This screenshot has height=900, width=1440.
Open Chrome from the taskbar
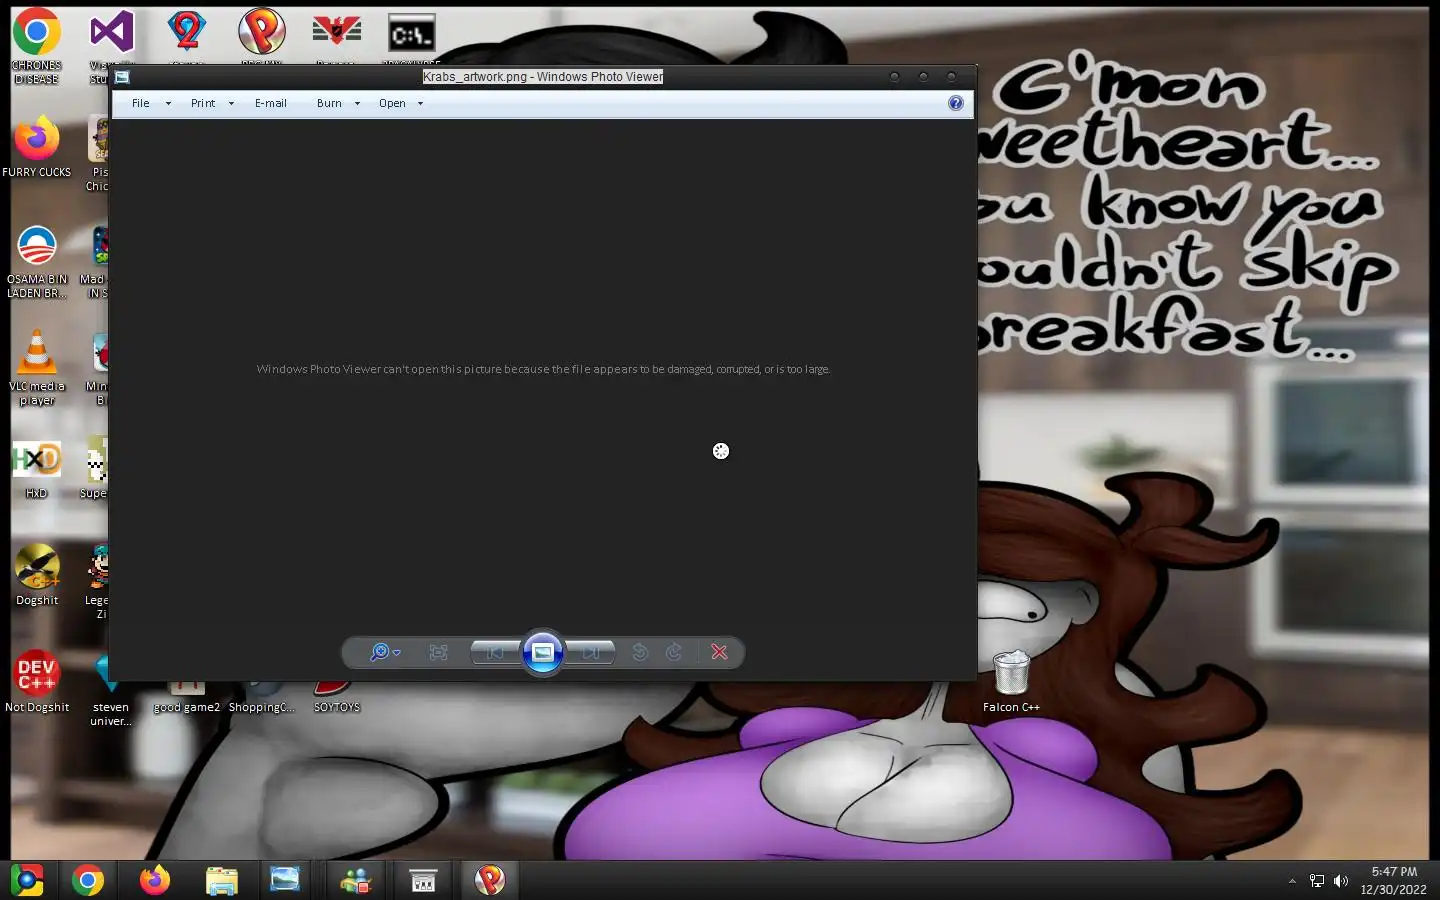point(88,880)
